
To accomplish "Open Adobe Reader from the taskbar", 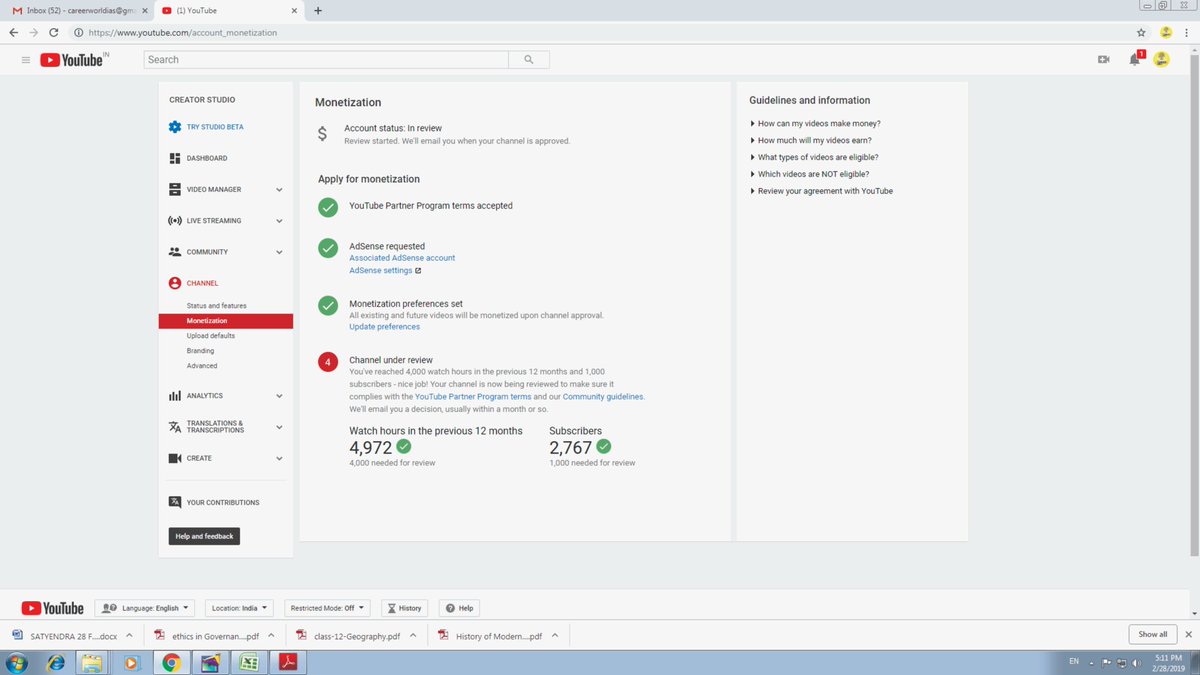I will click(288, 662).
